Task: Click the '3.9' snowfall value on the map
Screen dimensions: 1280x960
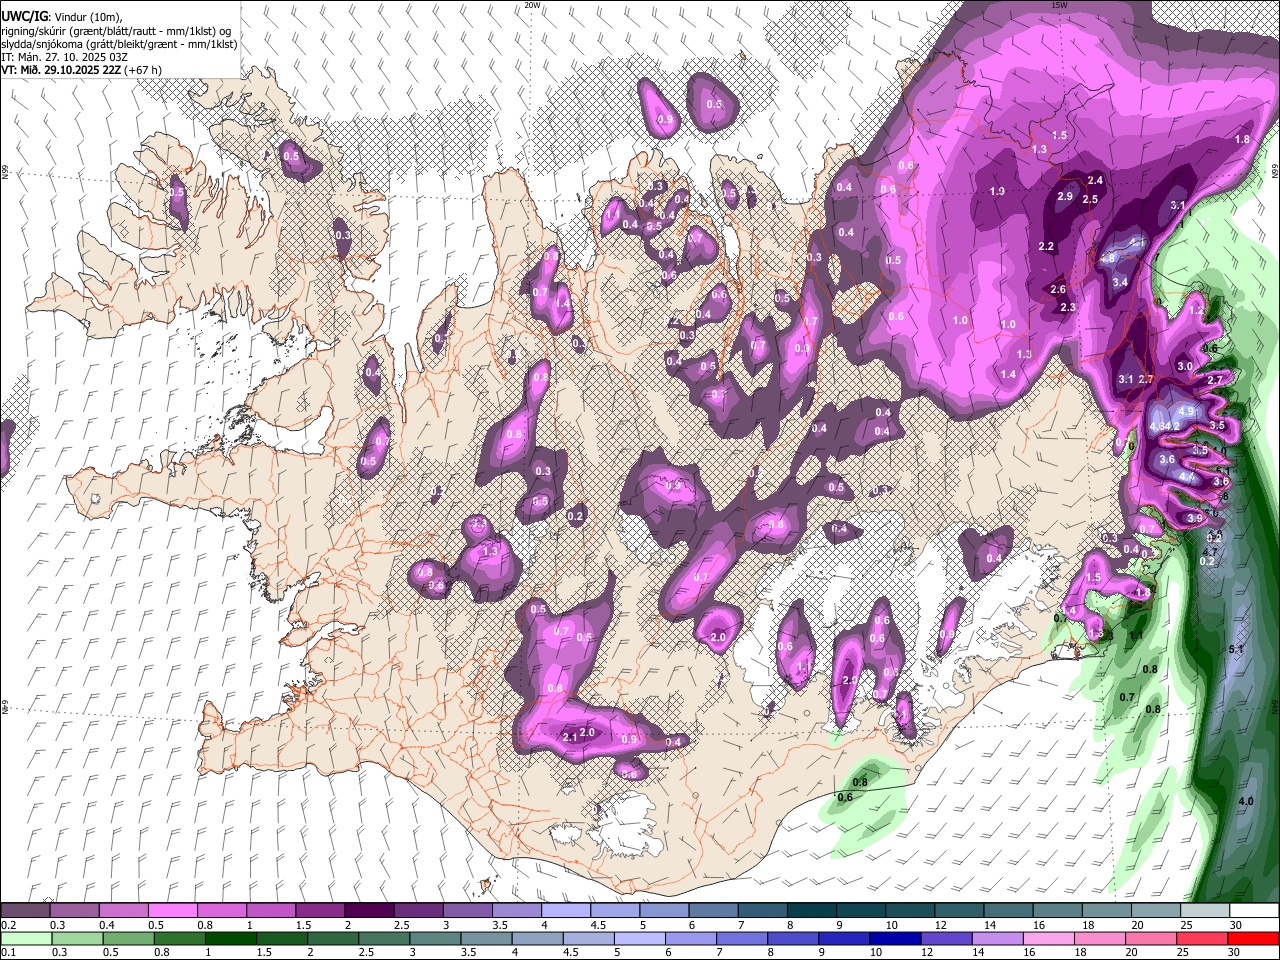Action: tap(1194, 518)
